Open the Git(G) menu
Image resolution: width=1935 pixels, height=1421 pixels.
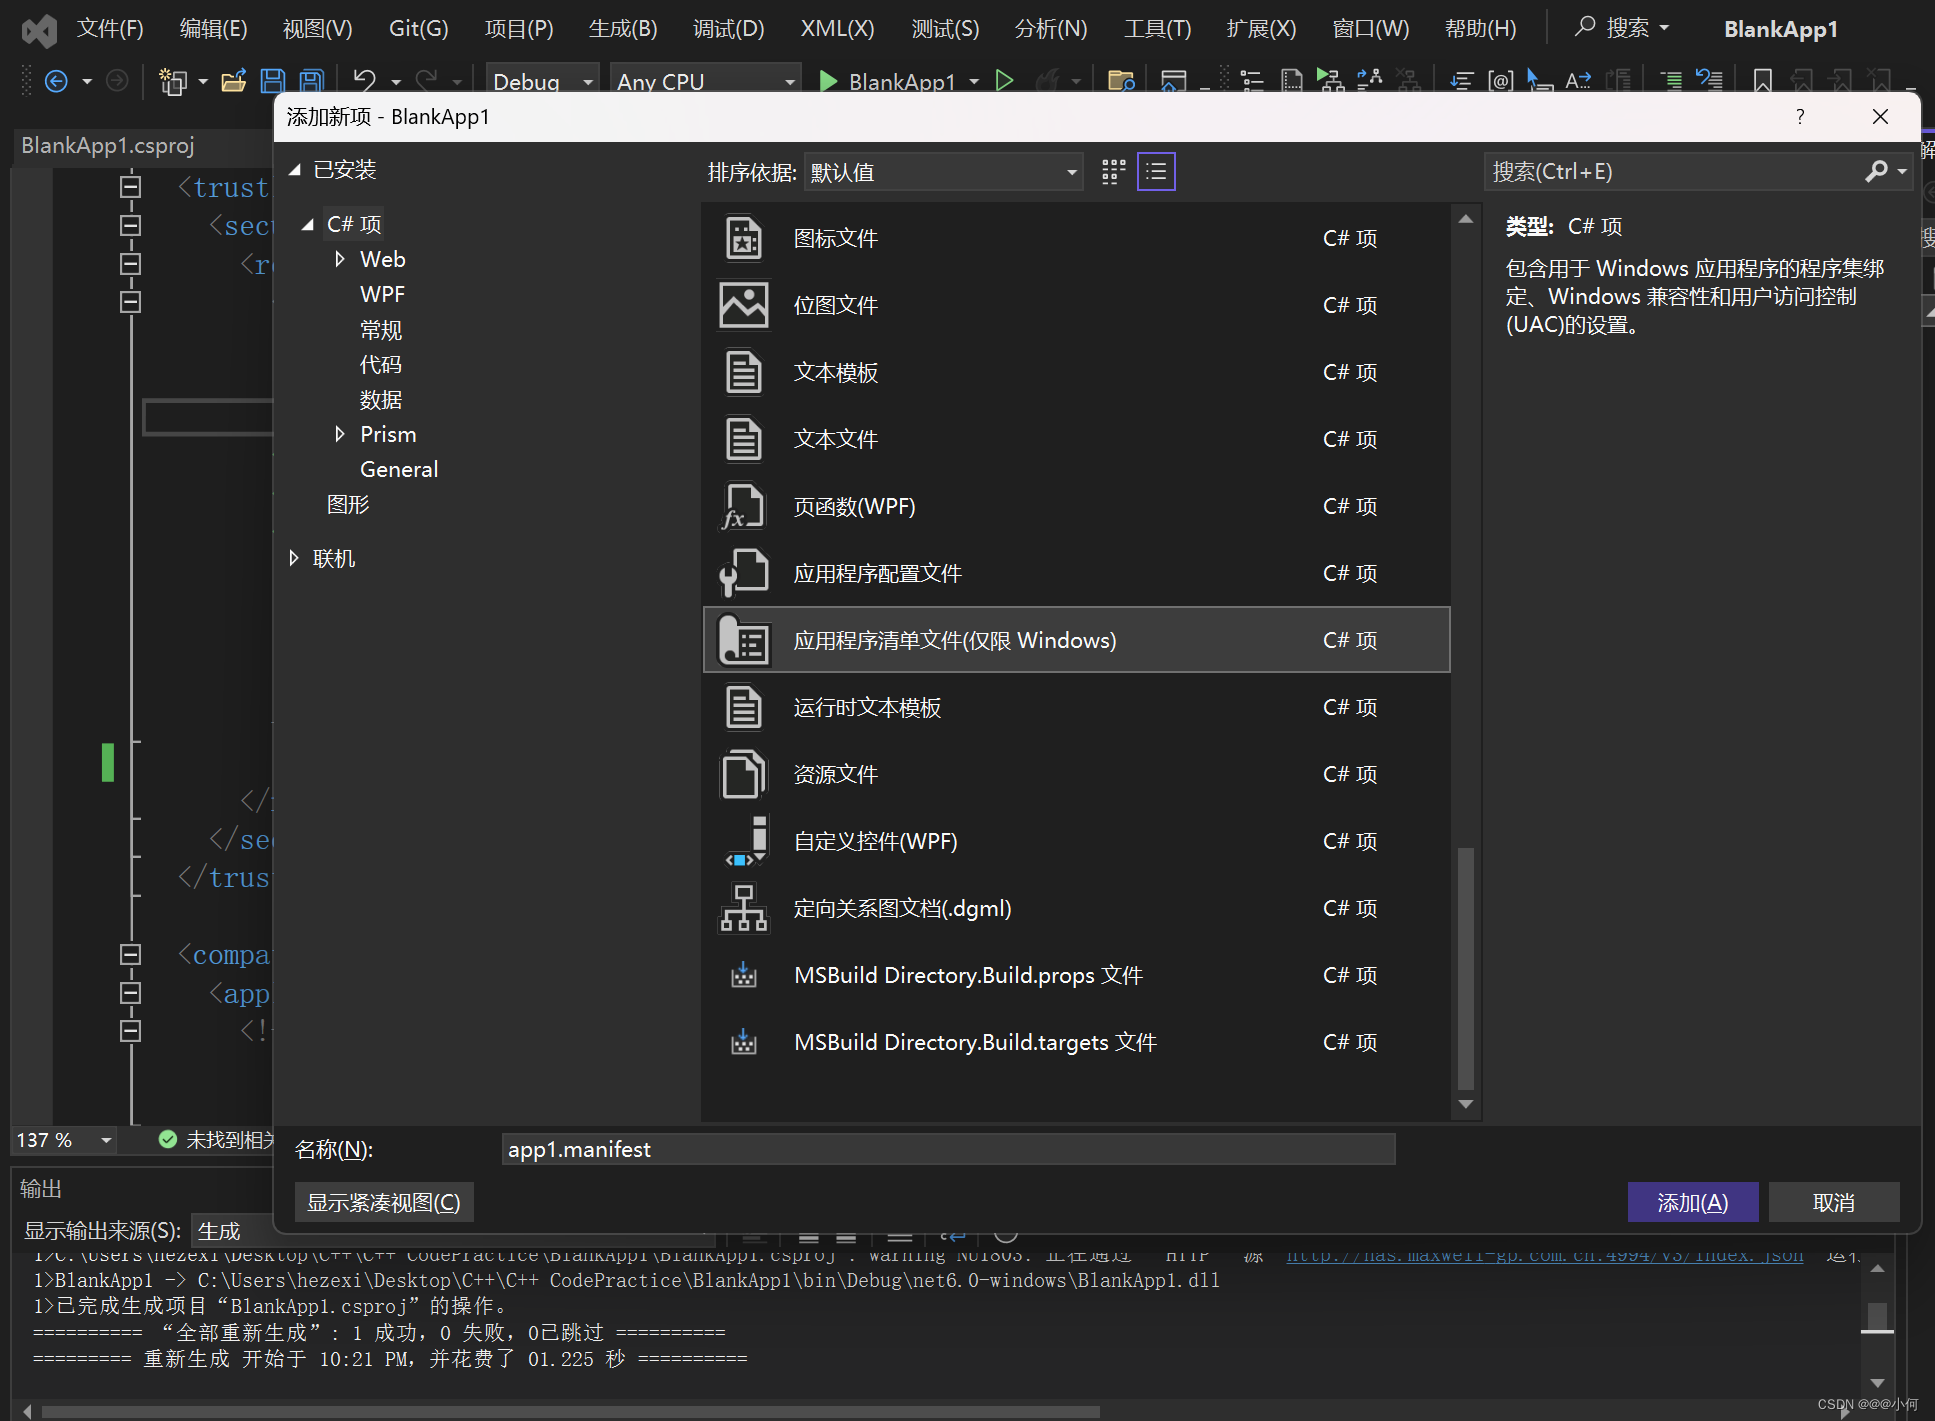coord(418,29)
